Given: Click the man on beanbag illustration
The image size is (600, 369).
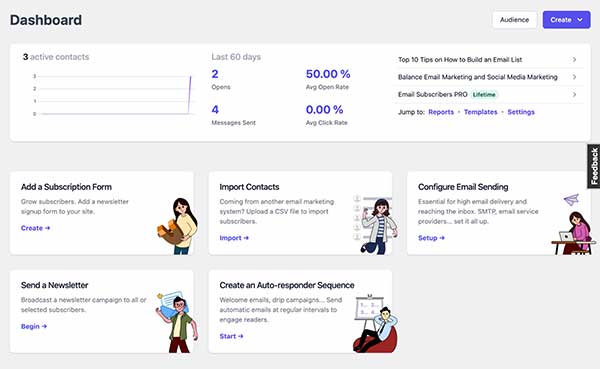Looking at the screenshot, I should point(376,324).
